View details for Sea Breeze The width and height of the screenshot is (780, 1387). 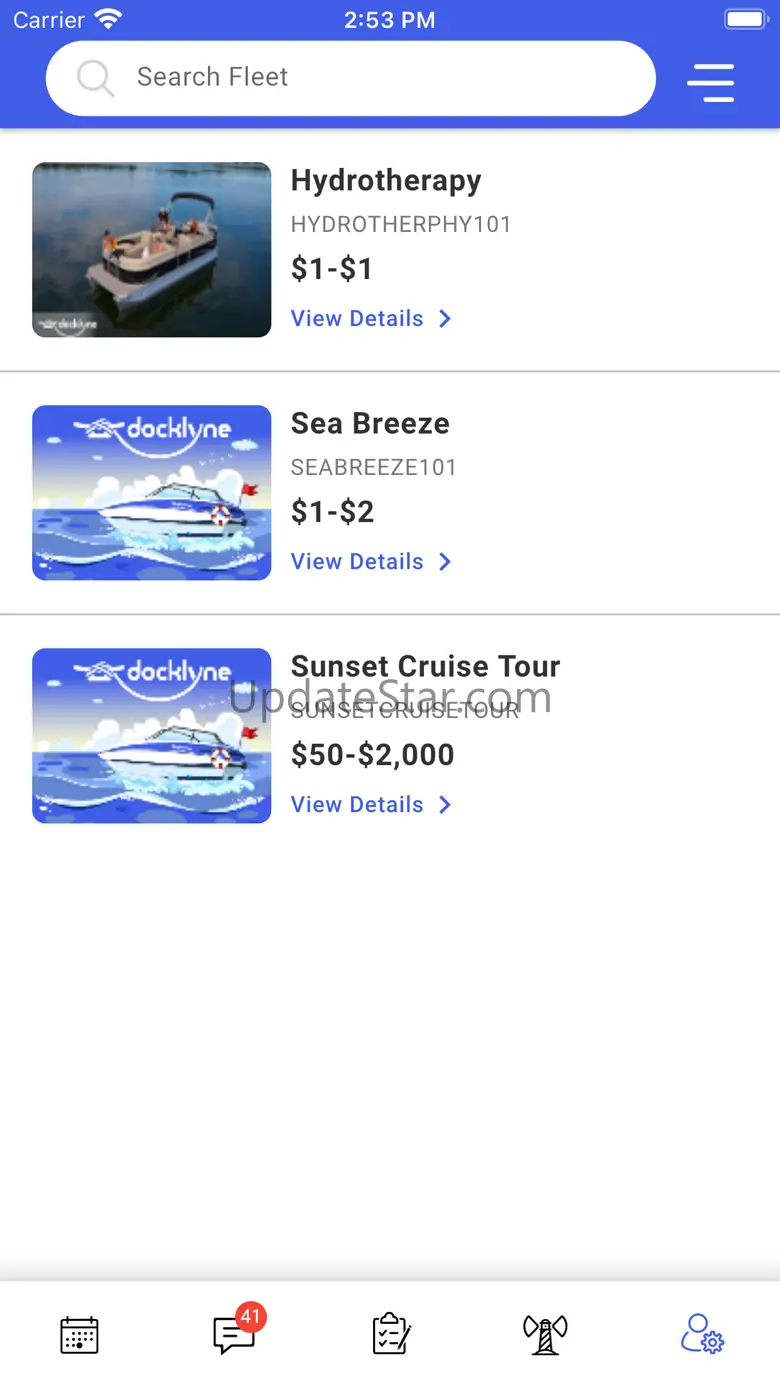(x=357, y=562)
